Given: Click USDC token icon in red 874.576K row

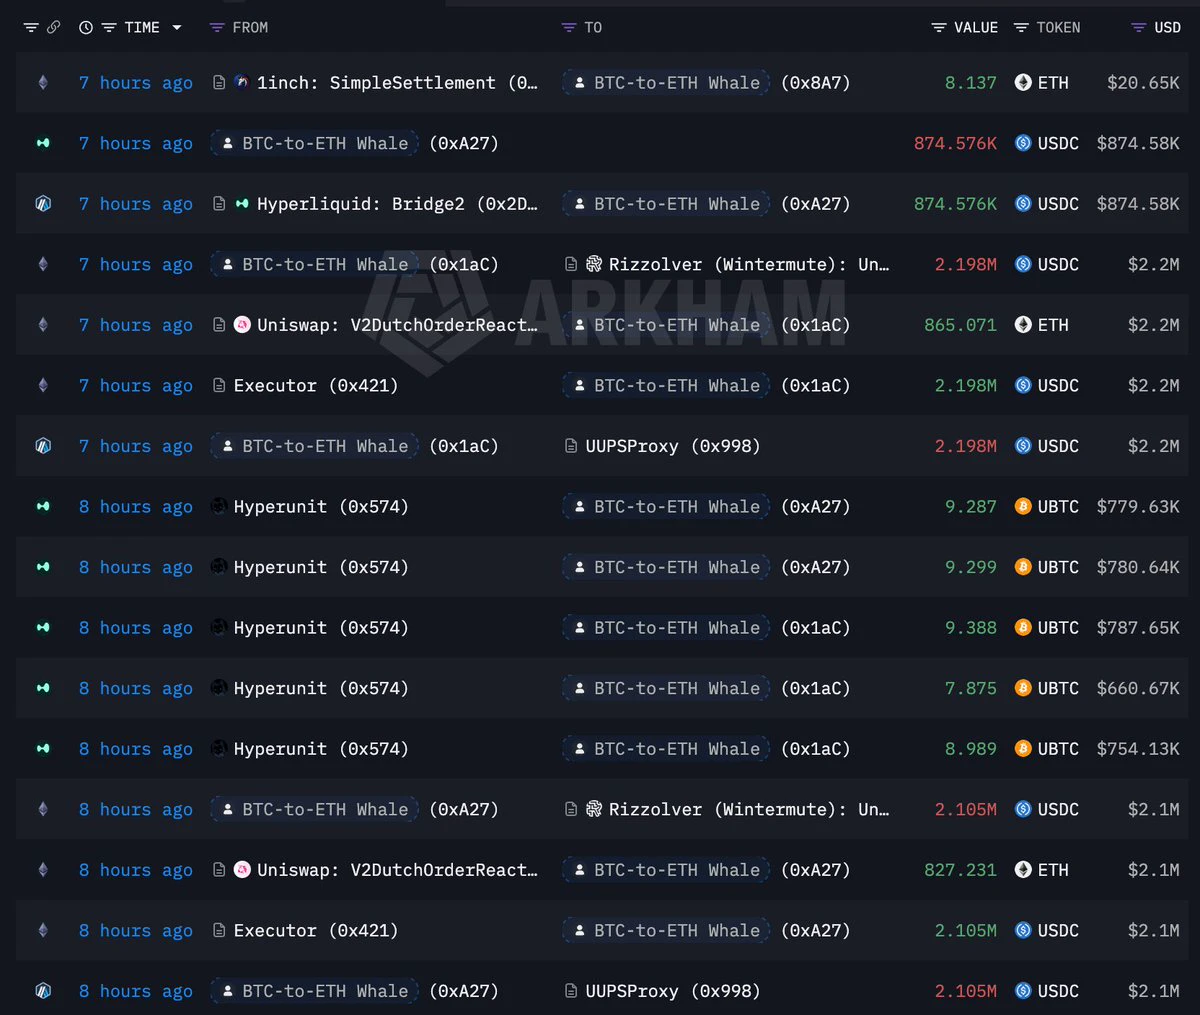Looking at the screenshot, I should pos(1023,143).
